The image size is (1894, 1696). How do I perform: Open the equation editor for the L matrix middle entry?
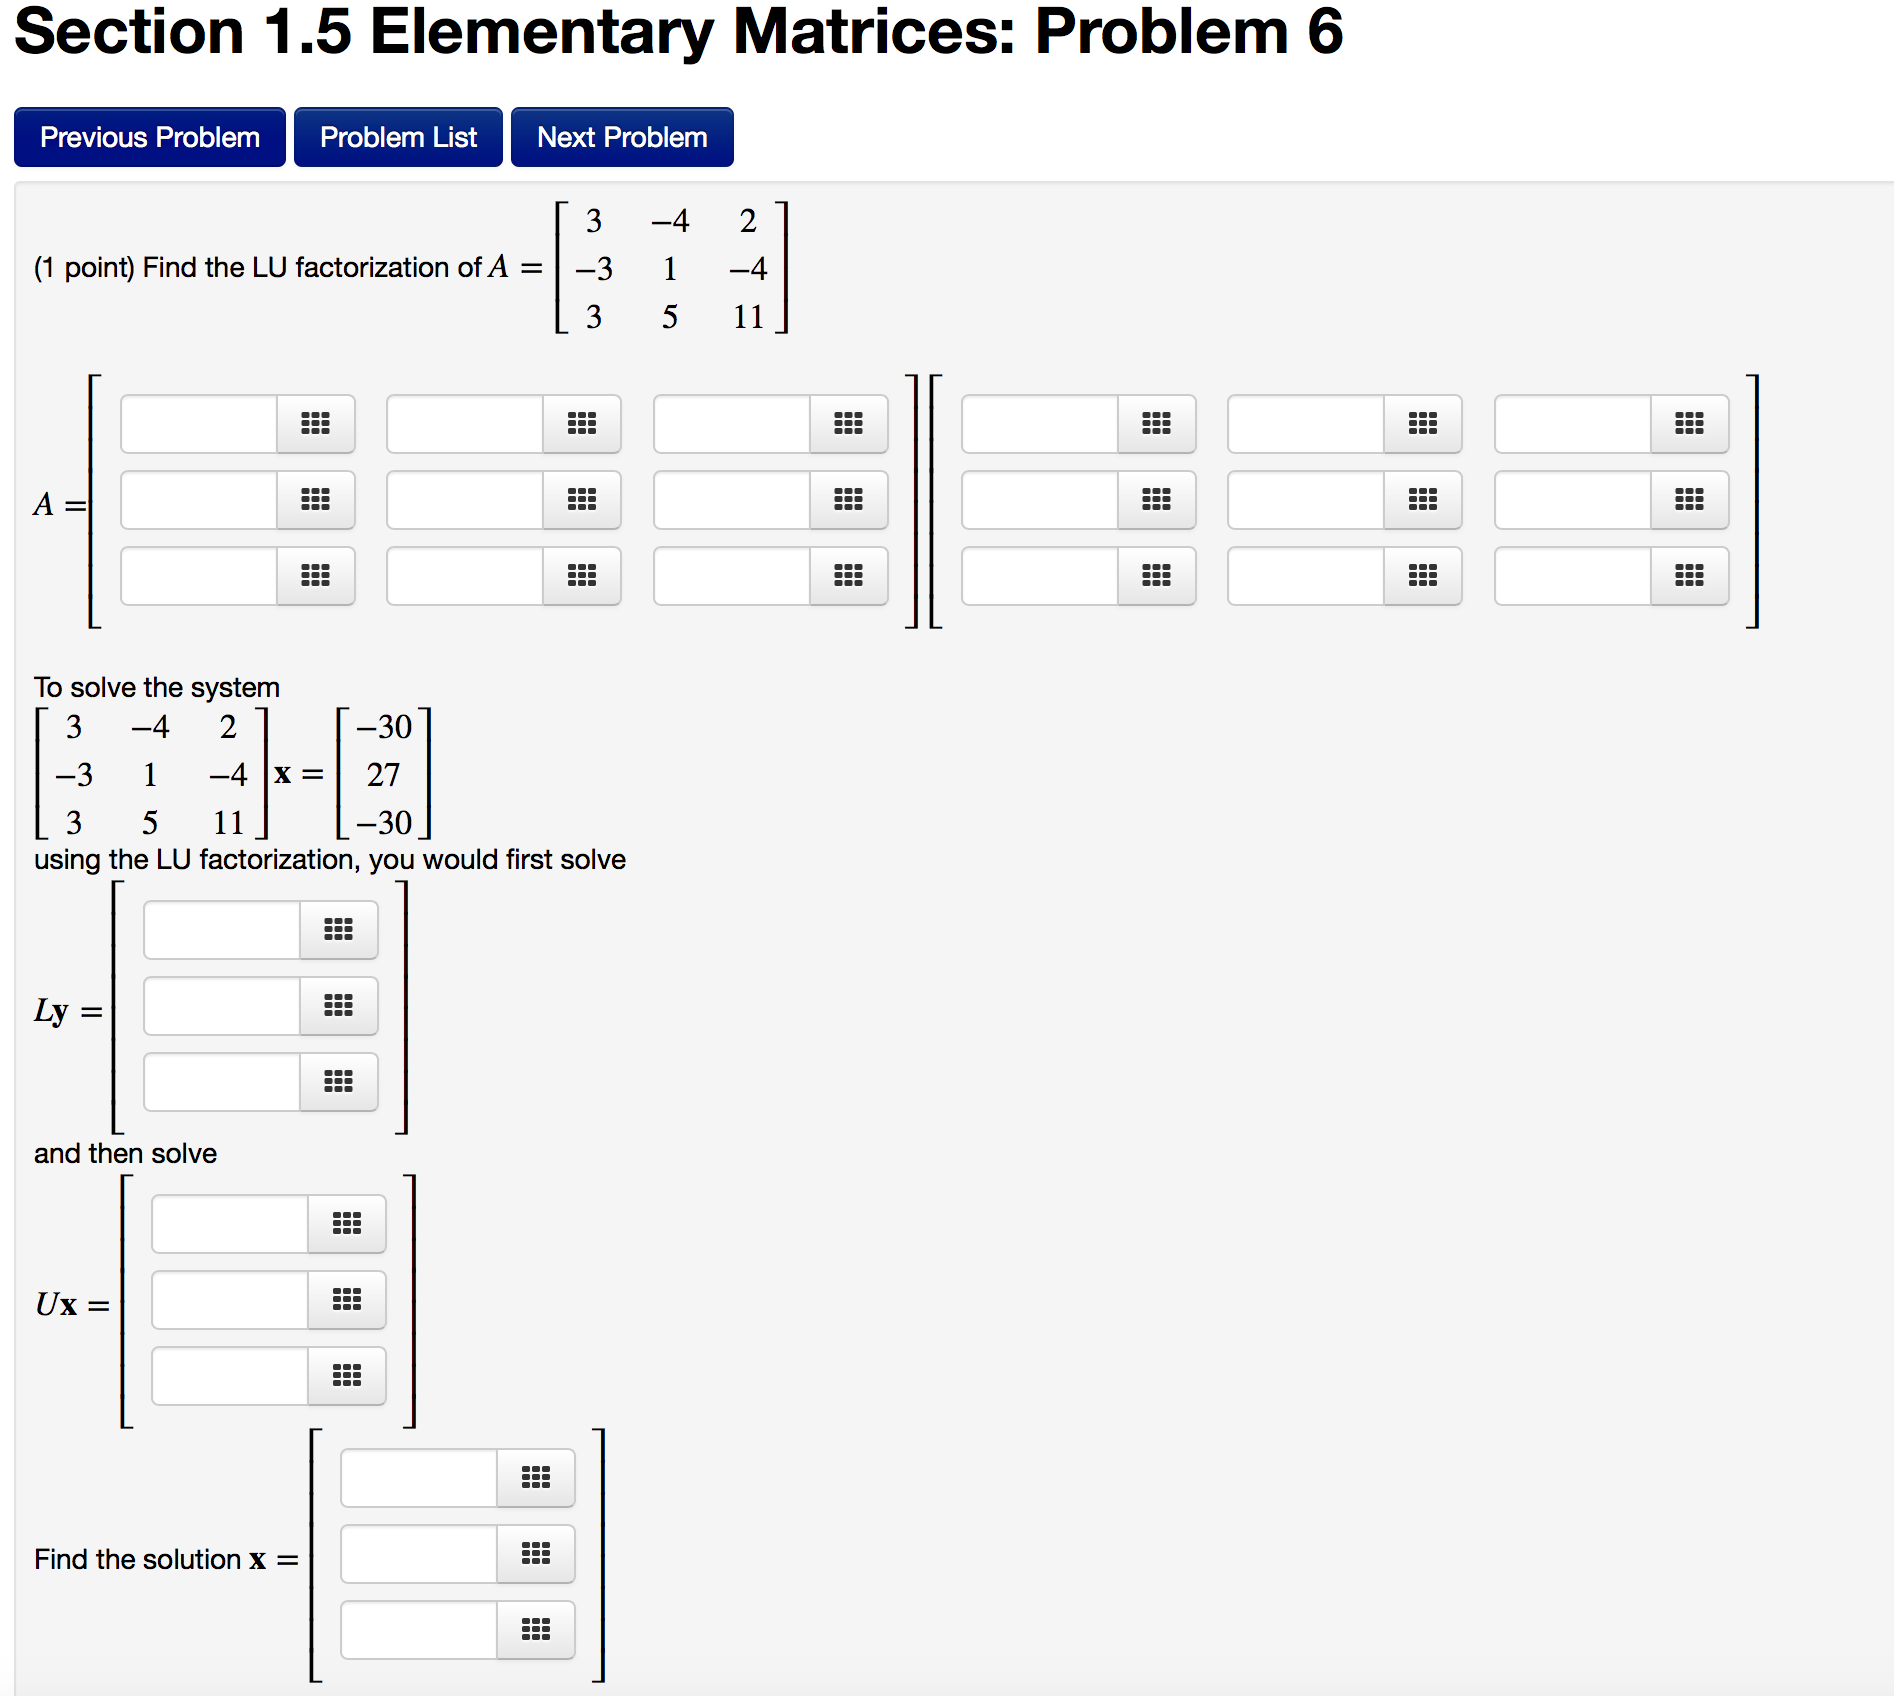pyautogui.click(x=583, y=500)
